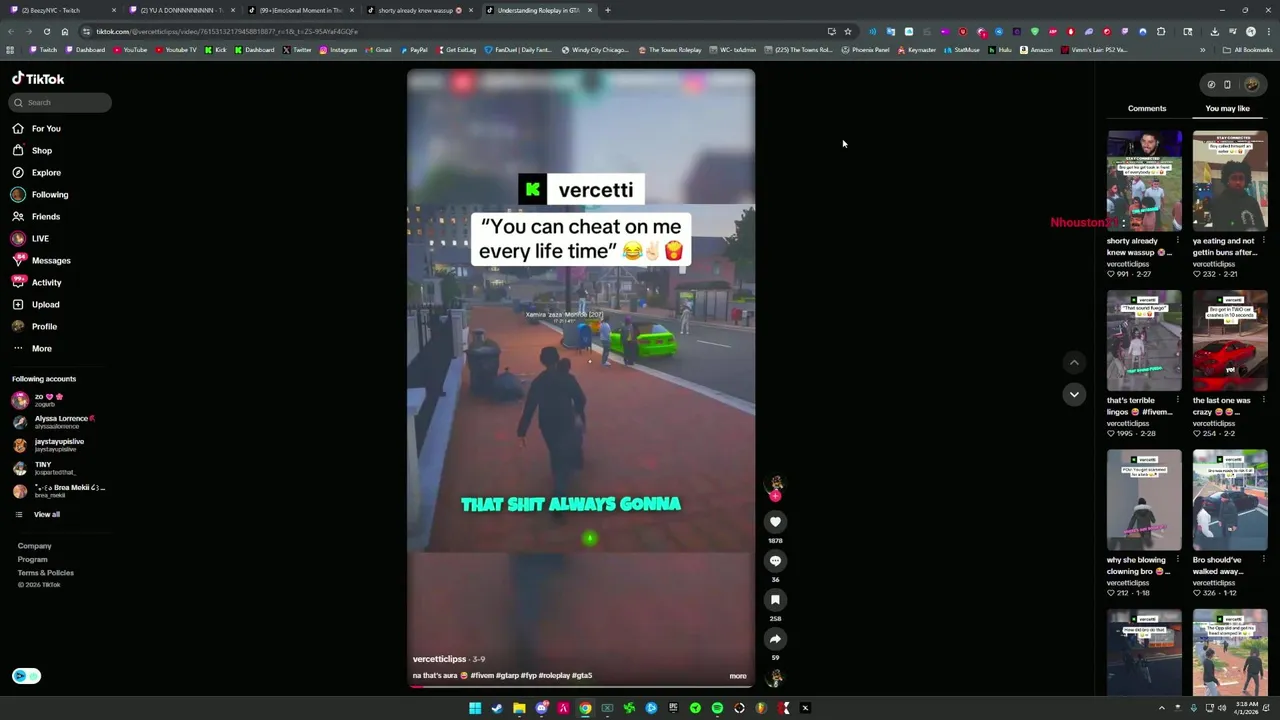Click the TikTok logo
This screenshot has width=1280, height=720.
click(38, 79)
